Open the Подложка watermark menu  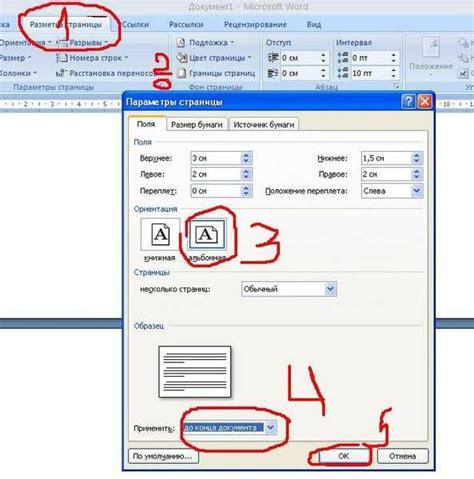[x=205, y=43]
